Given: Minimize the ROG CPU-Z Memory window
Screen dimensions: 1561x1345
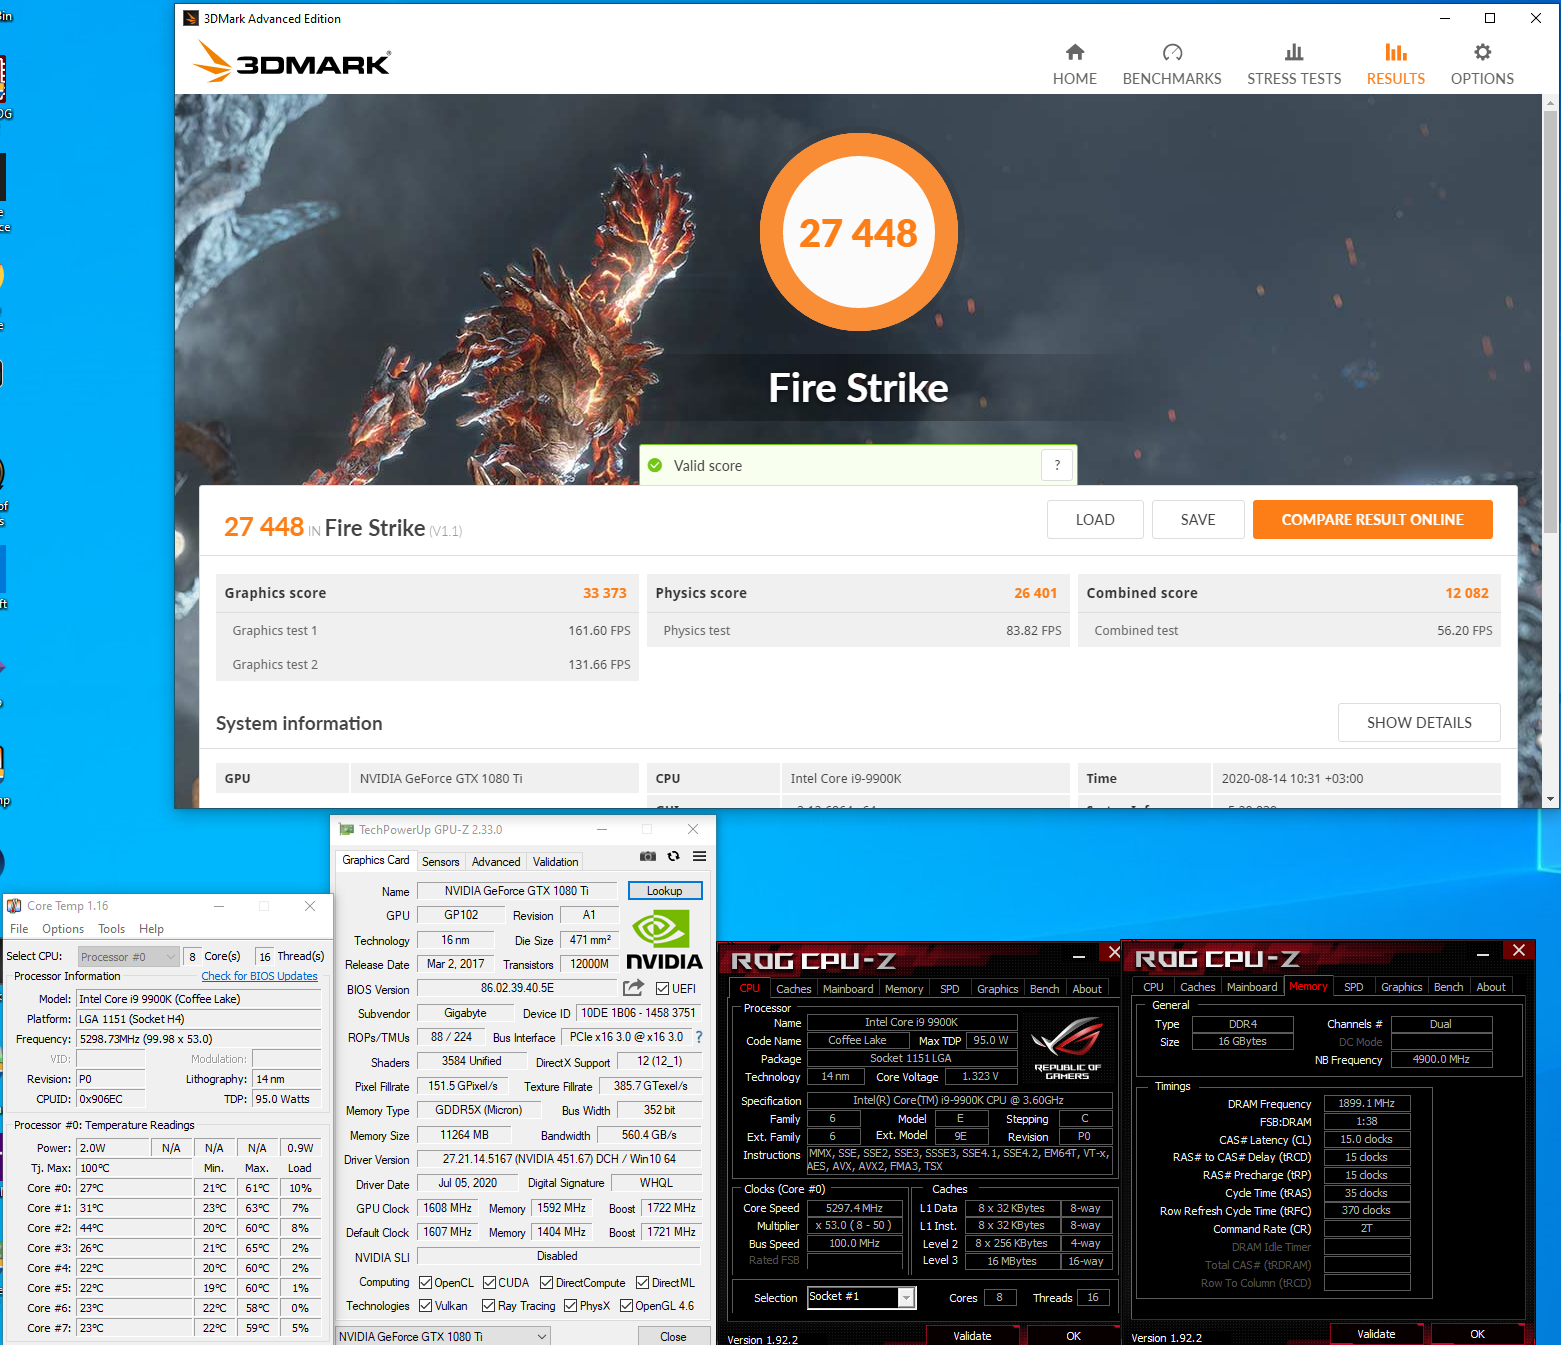Looking at the screenshot, I should tap(1483, 955).
